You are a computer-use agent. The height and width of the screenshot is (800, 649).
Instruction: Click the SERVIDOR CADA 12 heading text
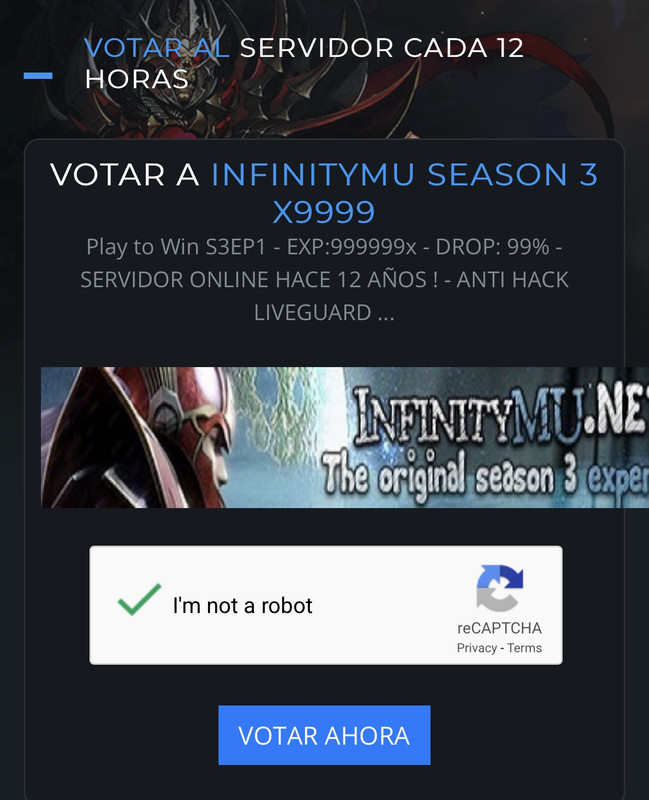point(382,48)
